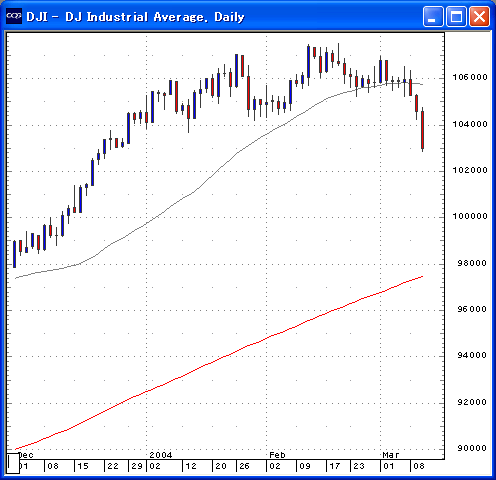The width and height of the screenshot is (496, 480).
Task: Click the 98000 price axis label
Action: coord(472,263)
